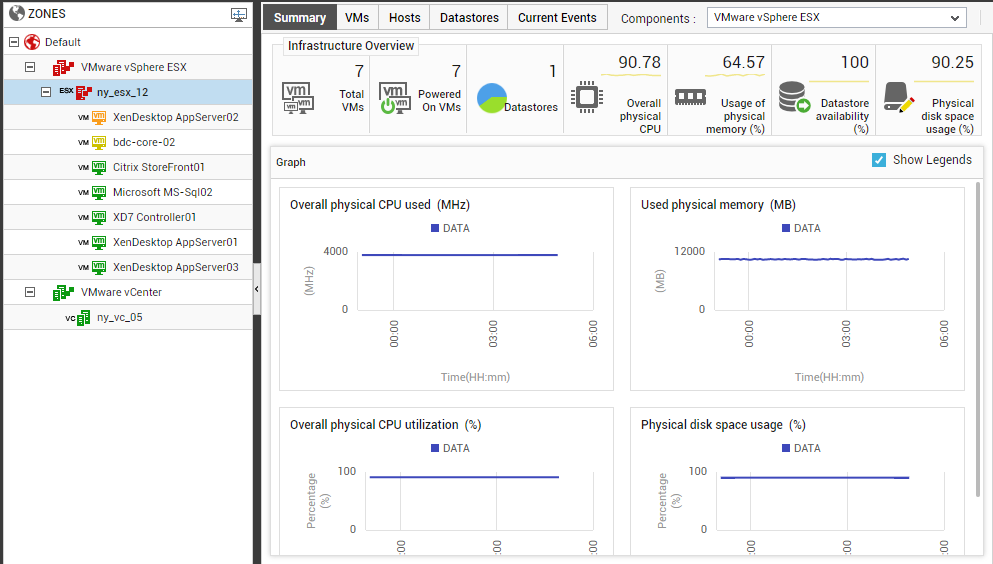Click the VMware vSphere ESX server icon

tap(63, 67)
